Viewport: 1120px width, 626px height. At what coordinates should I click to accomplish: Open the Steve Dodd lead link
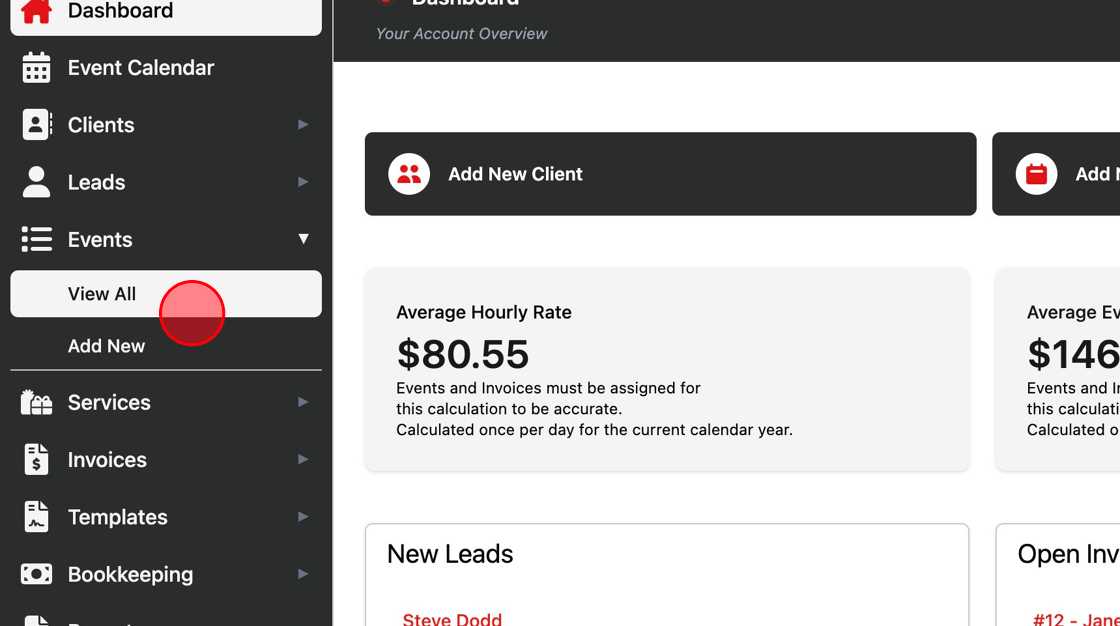(x=452, y=619)
